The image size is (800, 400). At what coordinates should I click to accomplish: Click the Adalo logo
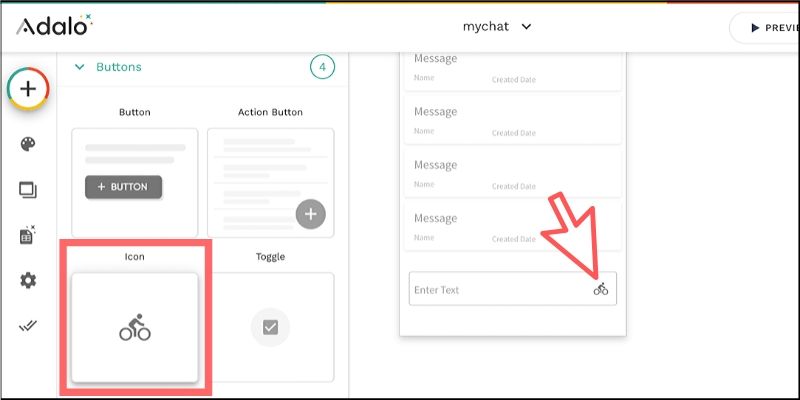click(55, 26)
